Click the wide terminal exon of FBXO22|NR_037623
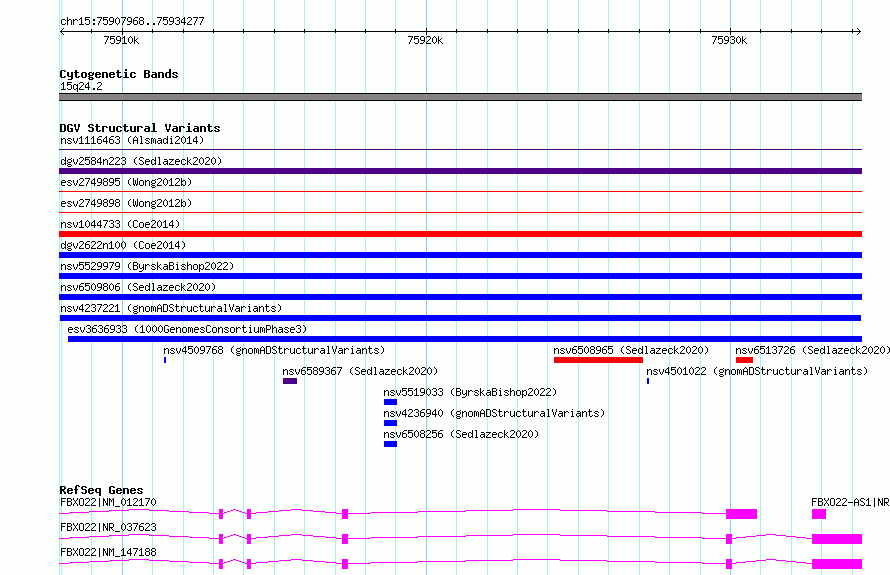890x575 pixels. [x=837, y=539]
